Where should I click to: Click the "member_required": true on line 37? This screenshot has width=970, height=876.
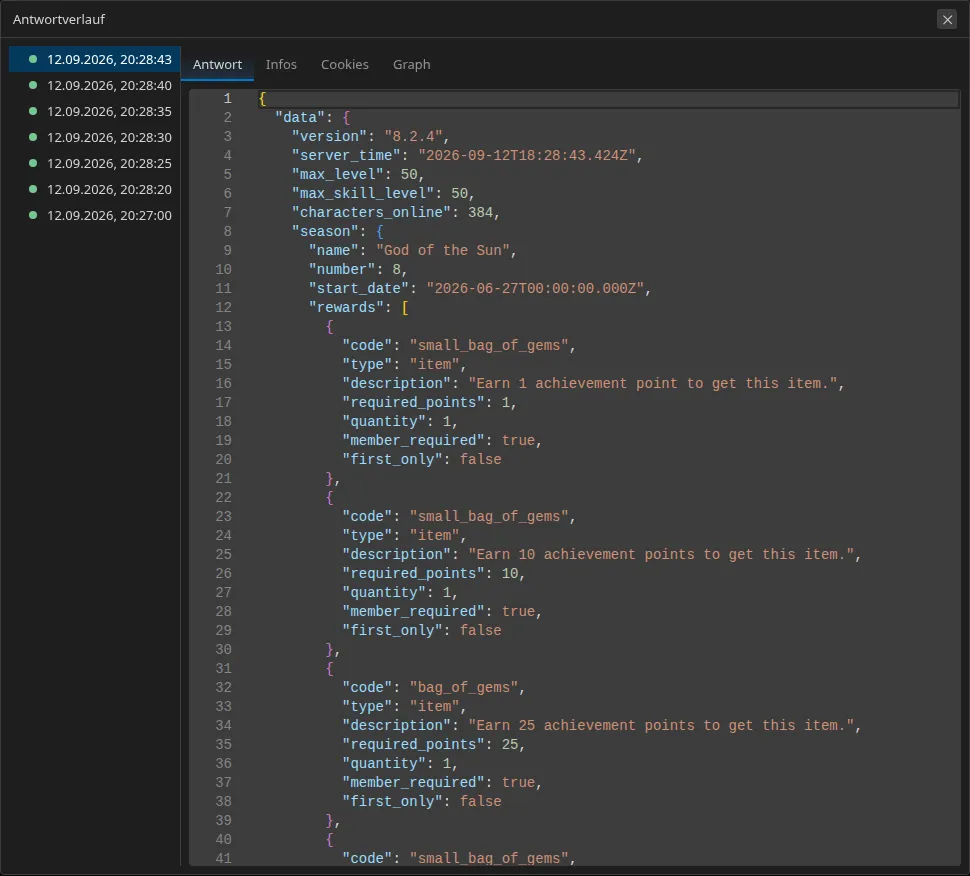[442, 783]
